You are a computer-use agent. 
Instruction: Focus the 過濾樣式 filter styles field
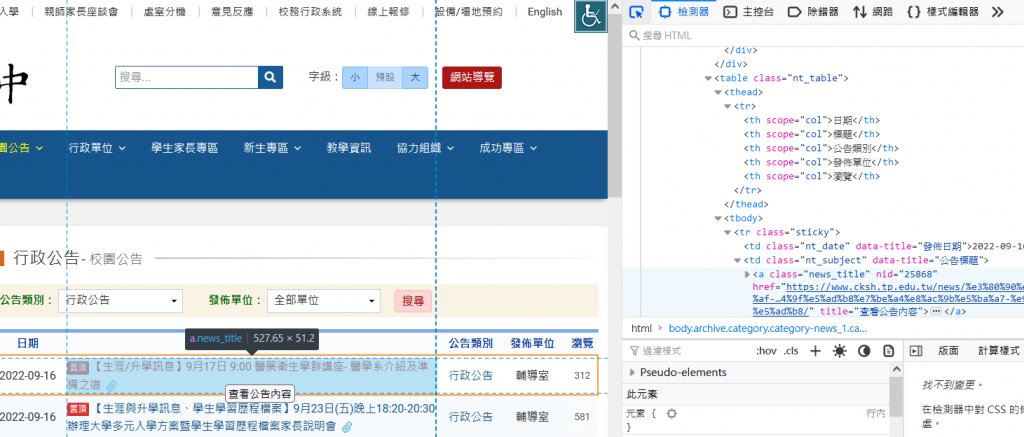click(x=686, y=351)
